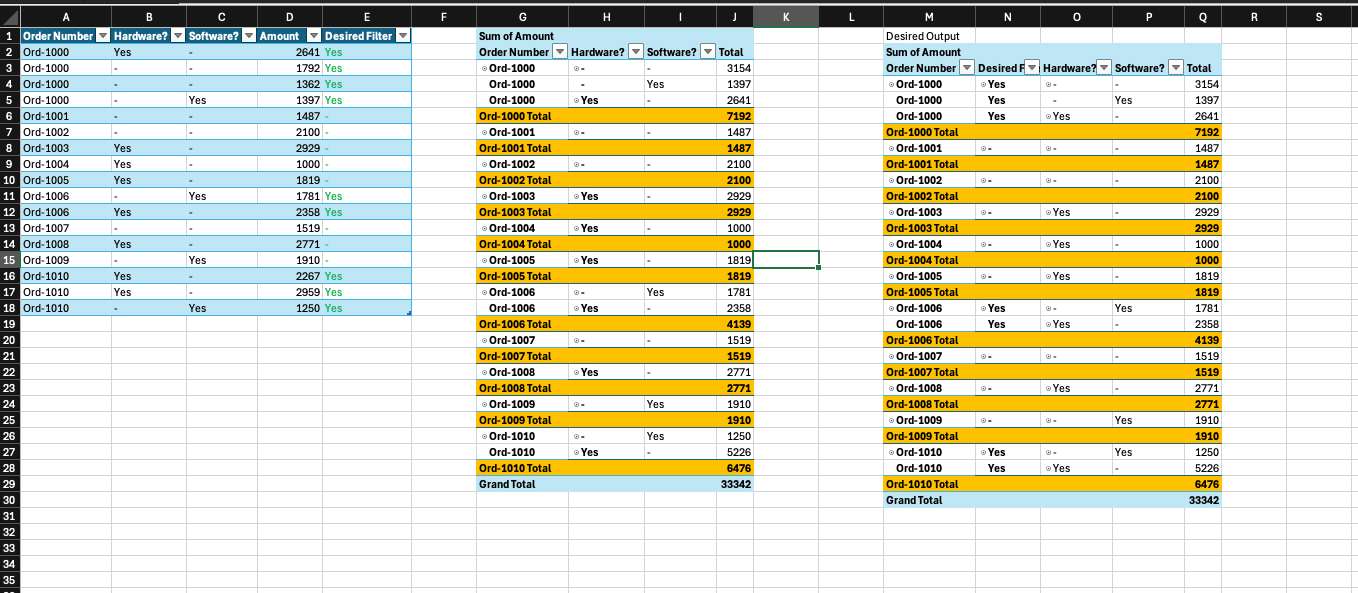Select the column S header
This screenshot has width=1358, height=593.
tap(1319, 17)
